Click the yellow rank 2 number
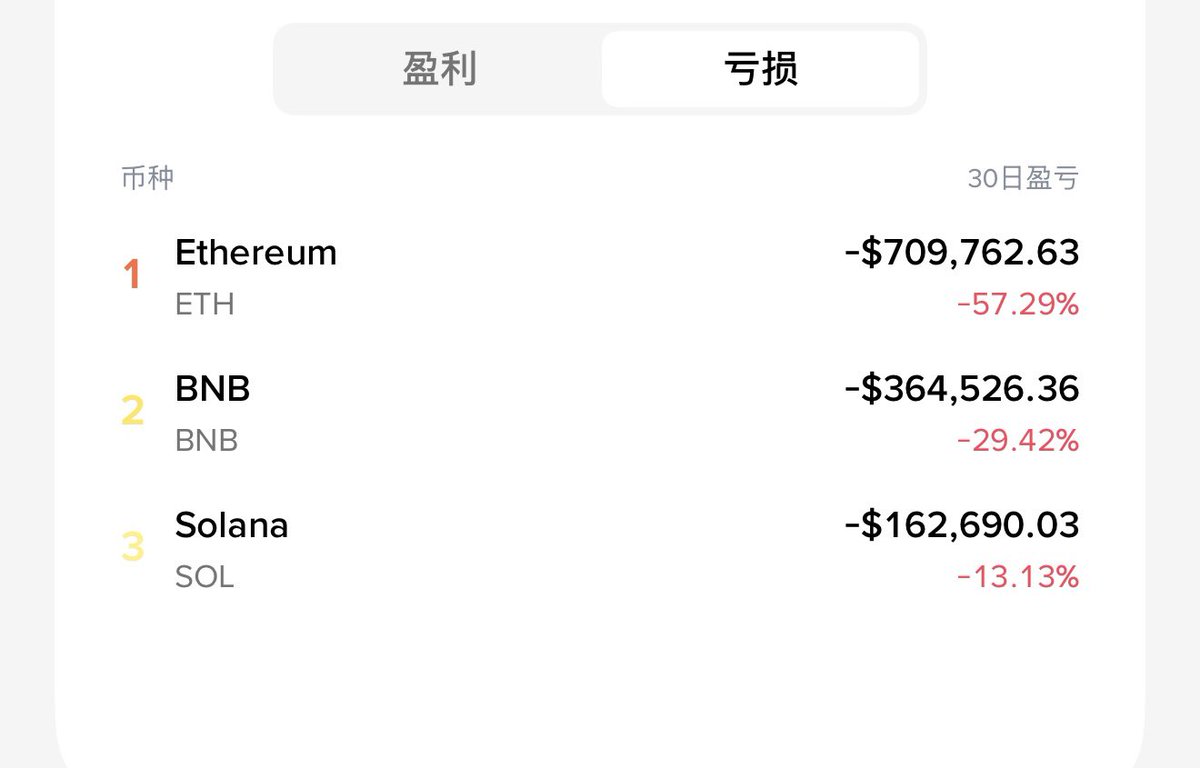 click(133, 411)
